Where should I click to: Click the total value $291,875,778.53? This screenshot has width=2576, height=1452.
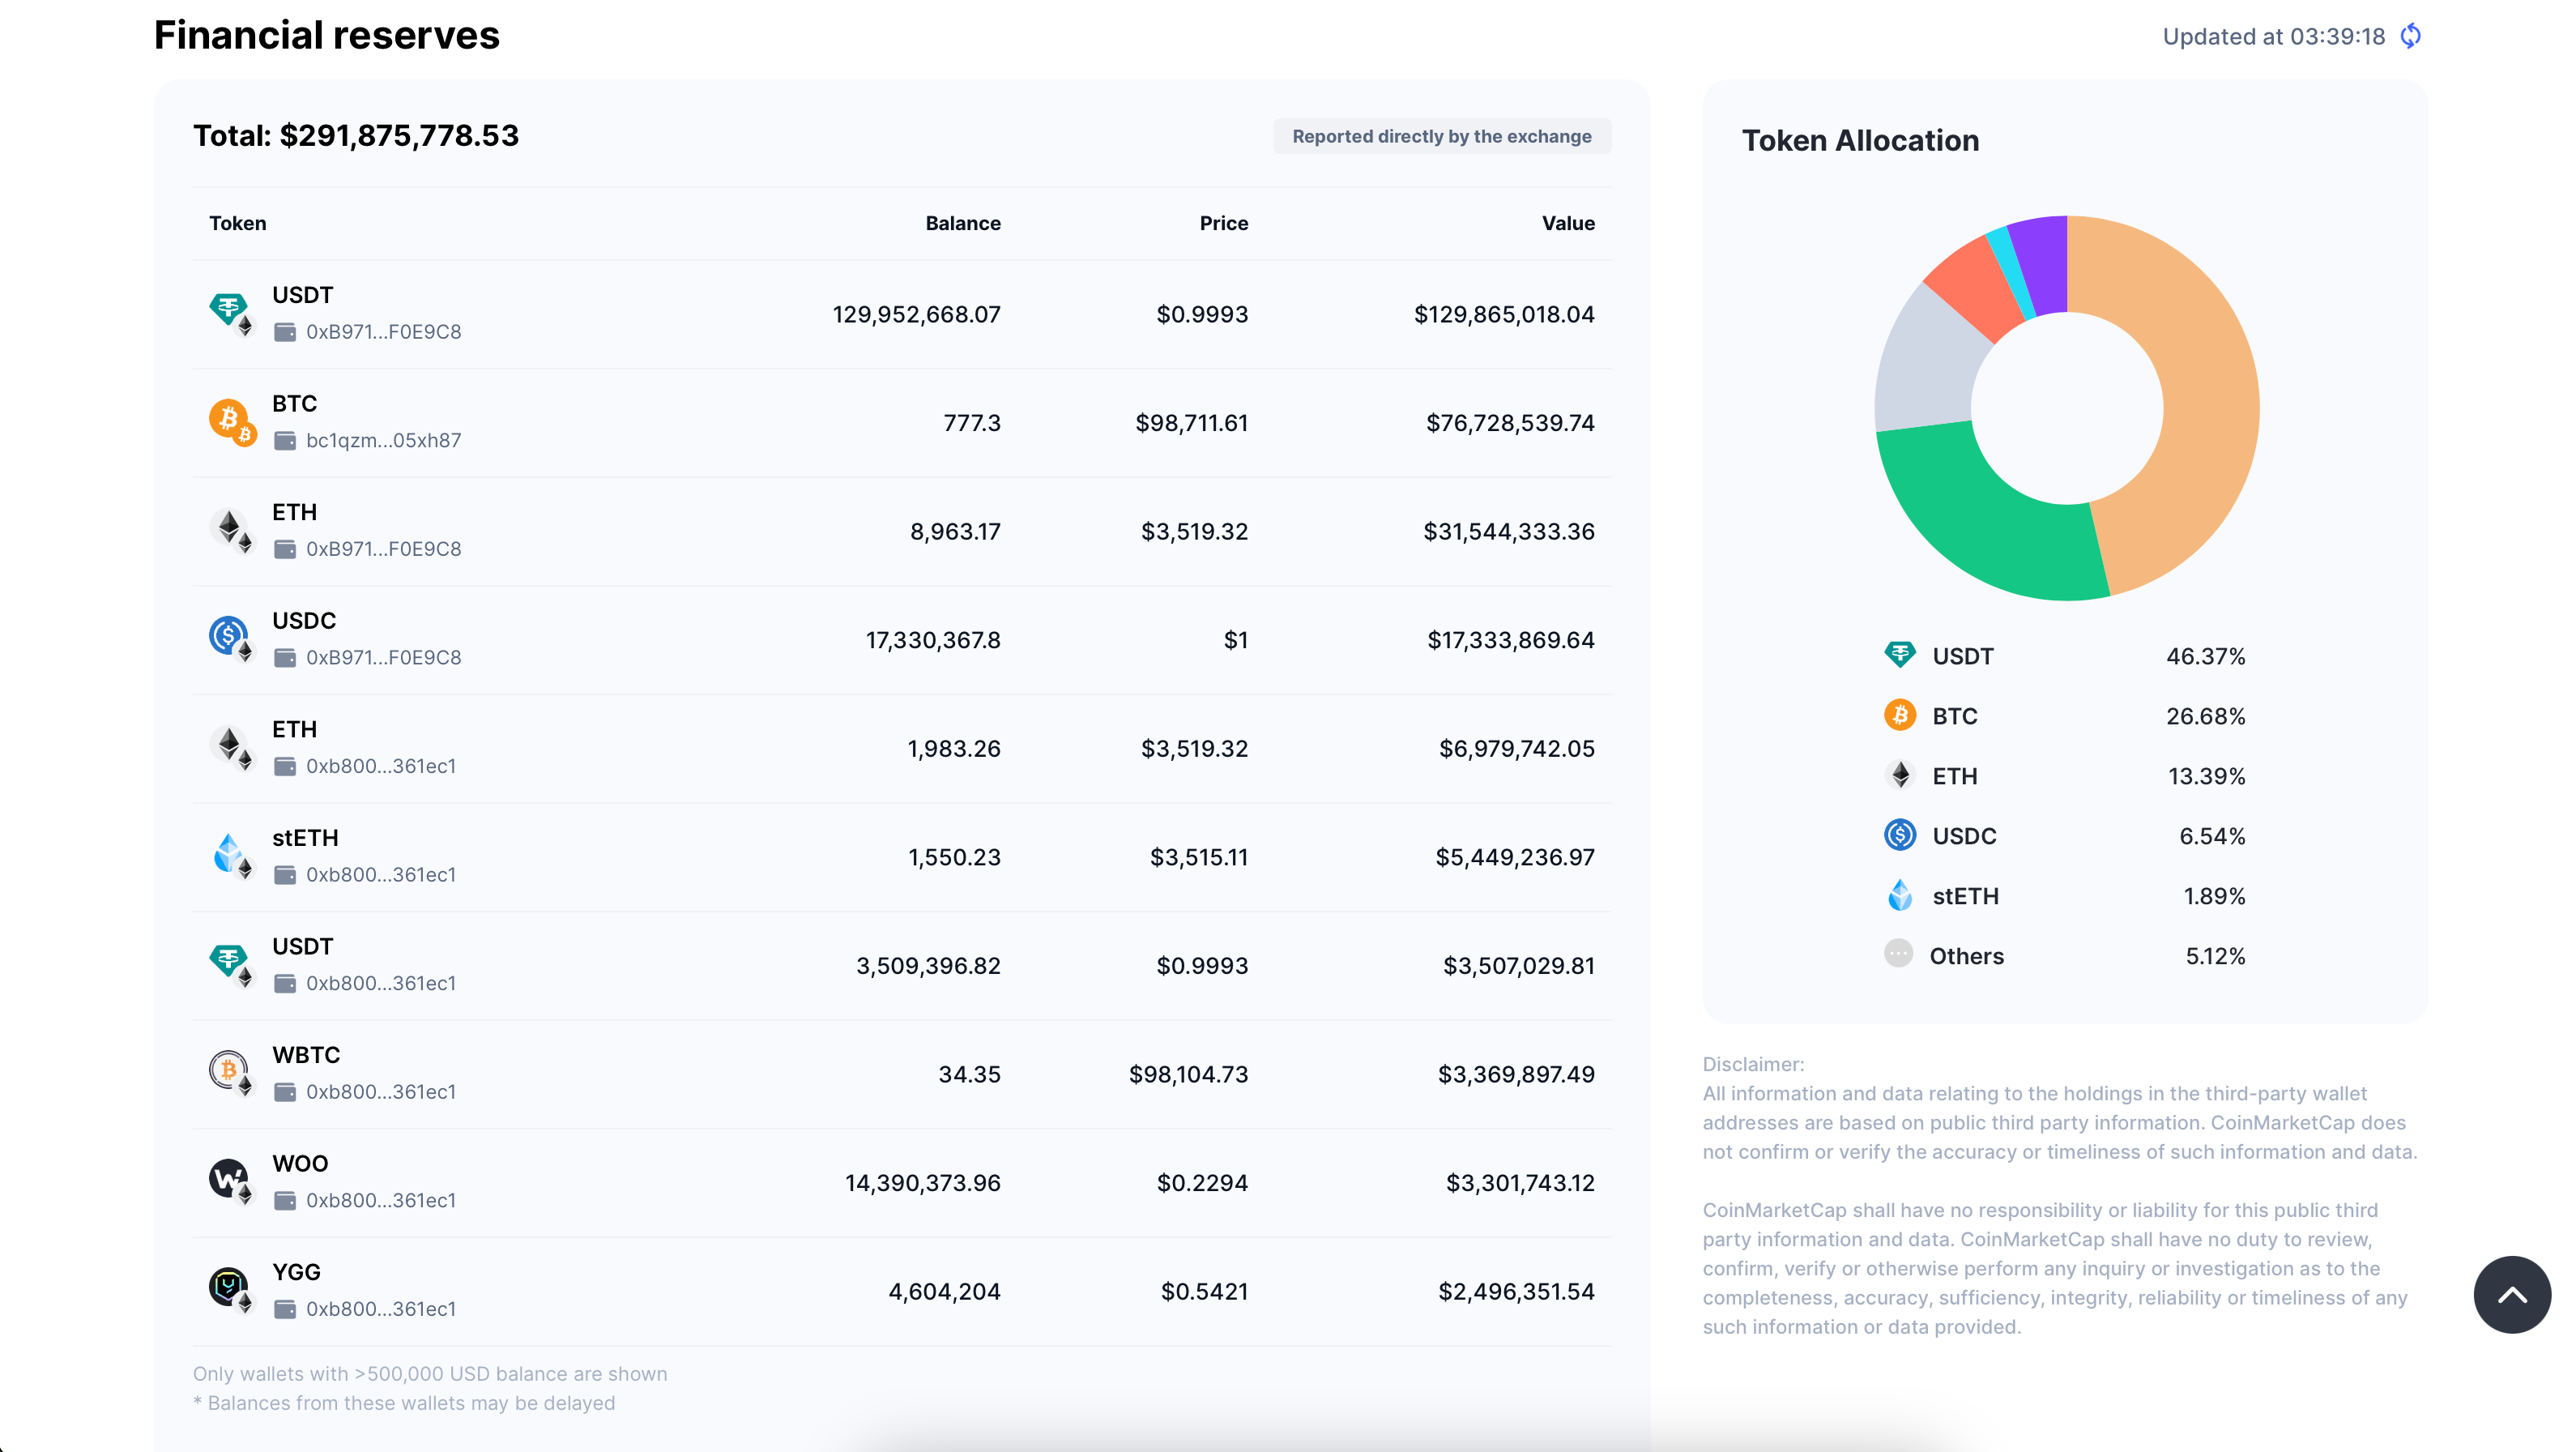pos(399,135)
